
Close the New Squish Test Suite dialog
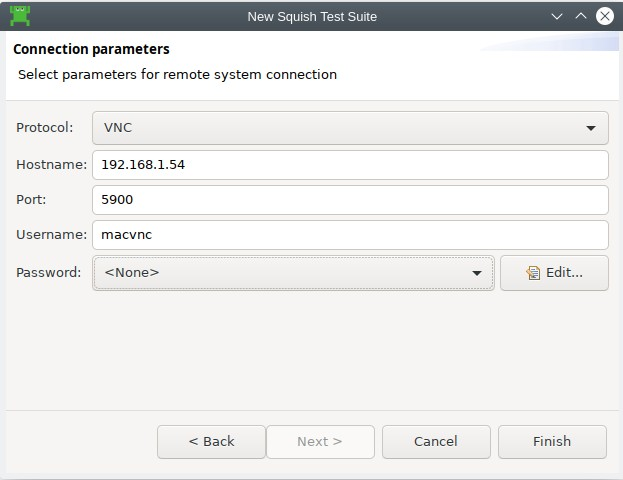coord(603,16)
